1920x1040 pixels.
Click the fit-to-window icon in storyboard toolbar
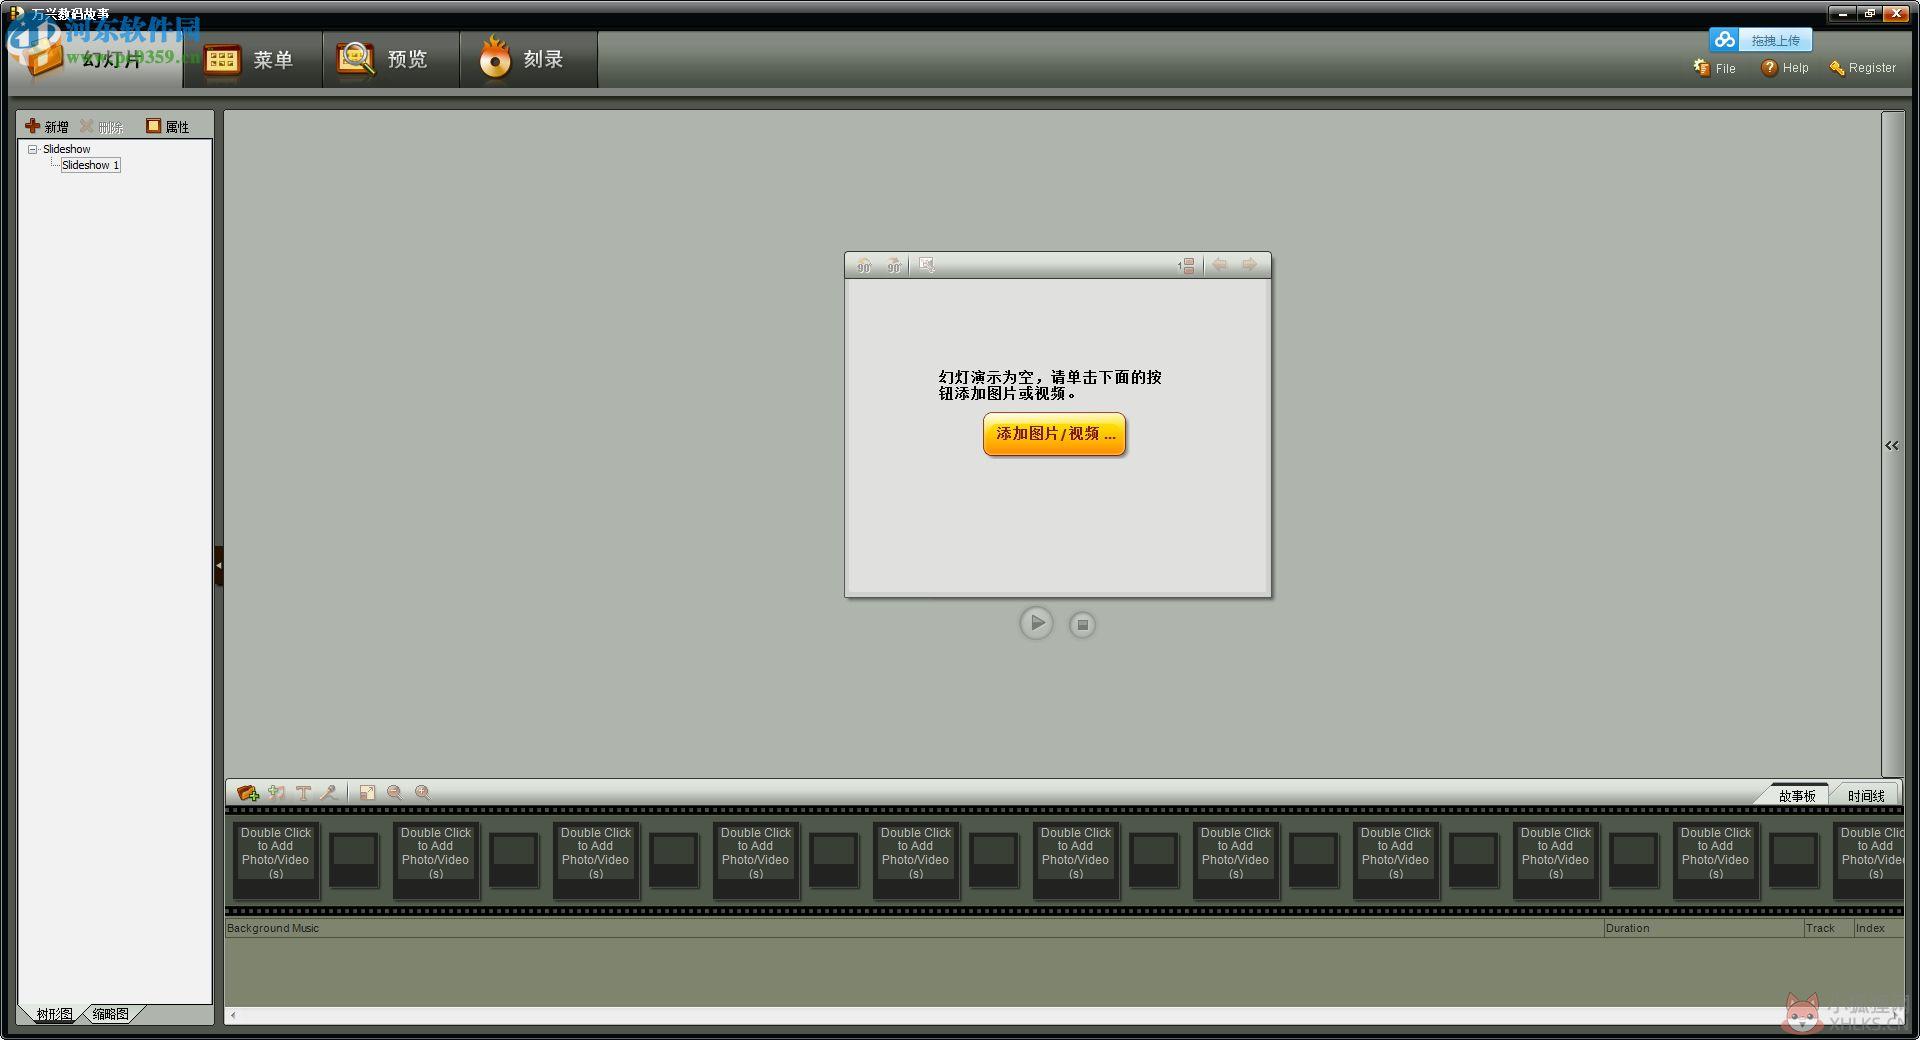click(x=367, y=793)
